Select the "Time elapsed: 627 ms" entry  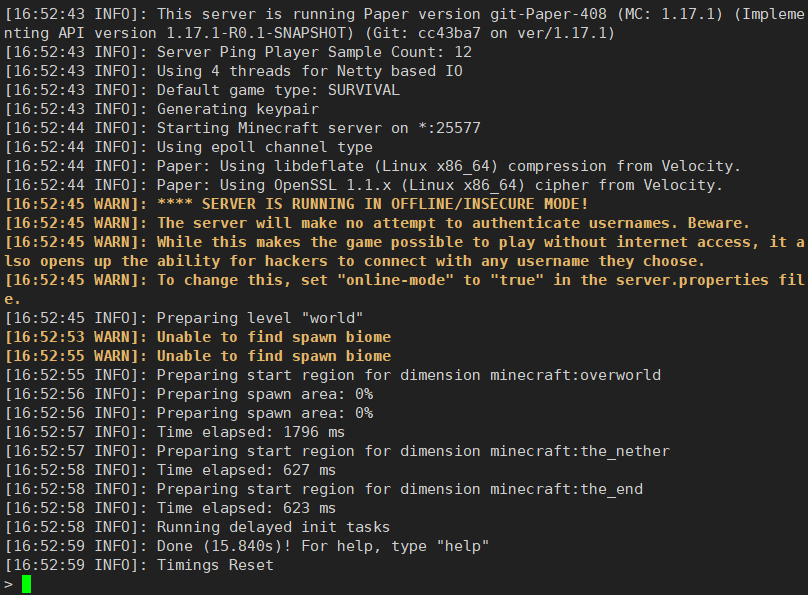coord(246,470)
